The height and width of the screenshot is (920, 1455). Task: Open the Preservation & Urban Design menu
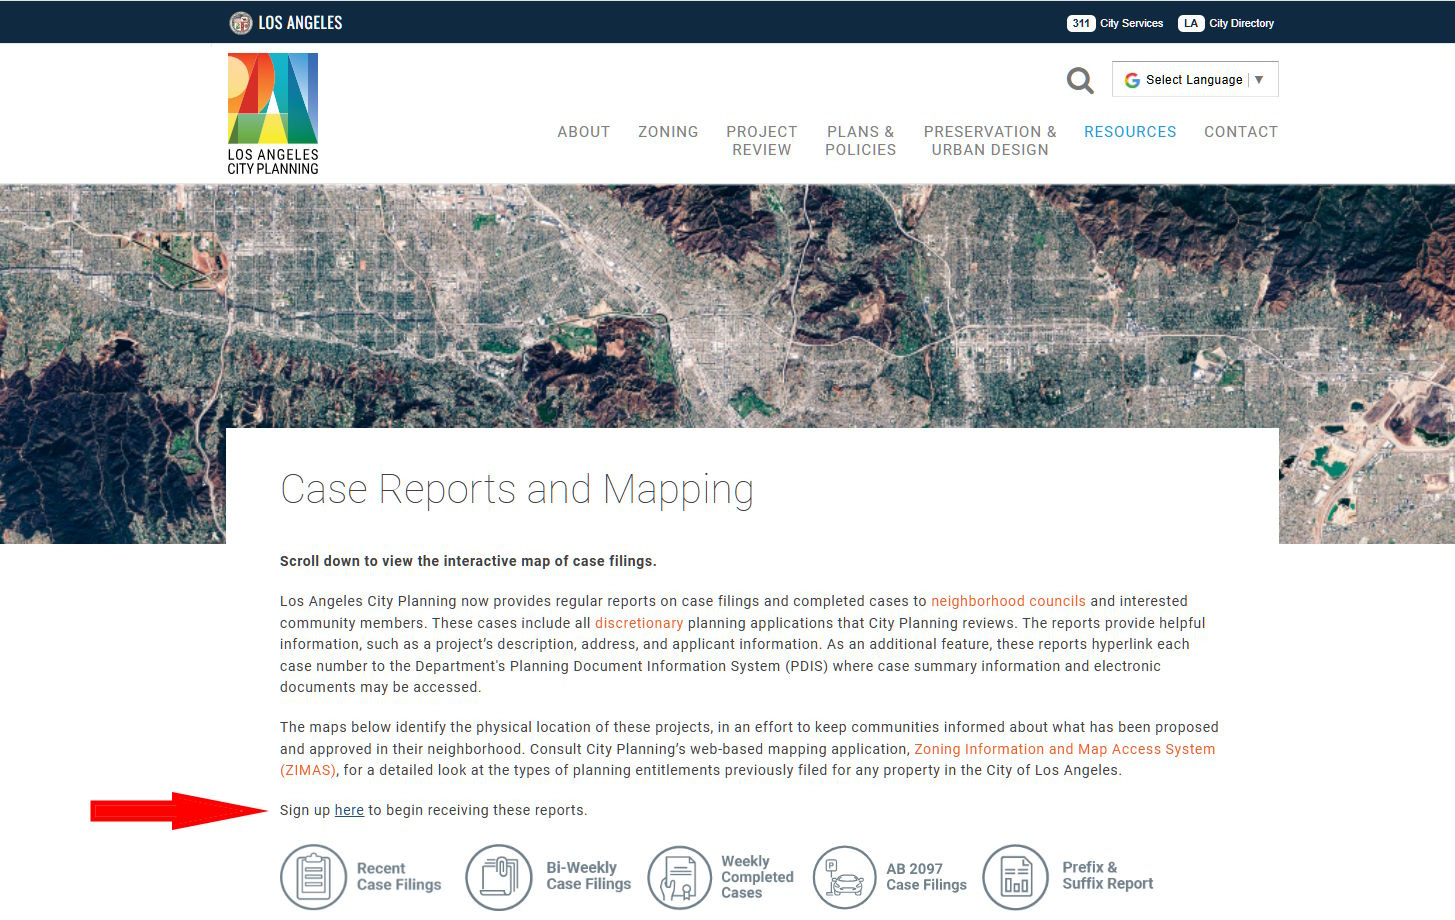coord(990,141)
